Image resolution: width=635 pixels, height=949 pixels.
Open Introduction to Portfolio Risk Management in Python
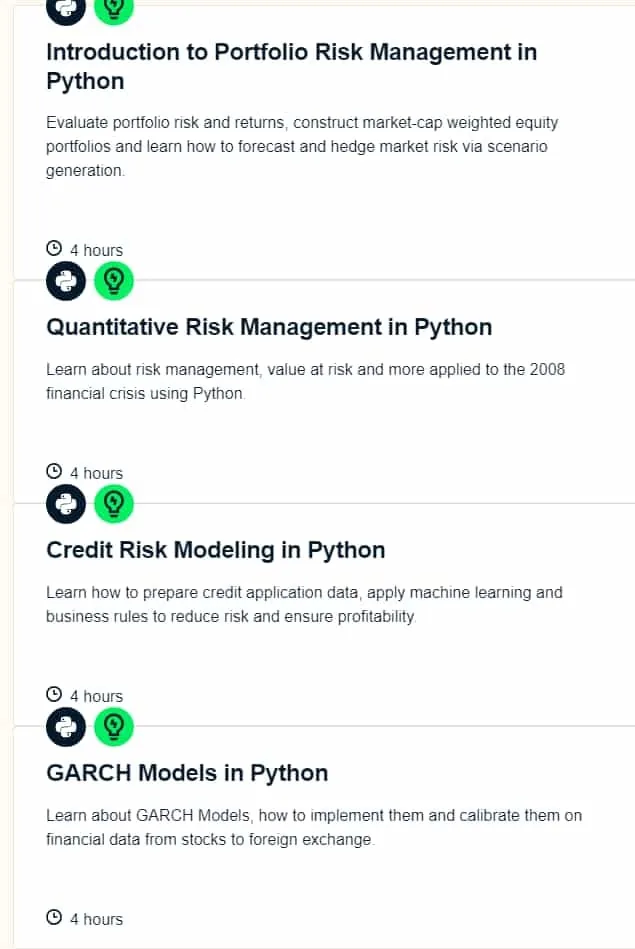[291, 67]
